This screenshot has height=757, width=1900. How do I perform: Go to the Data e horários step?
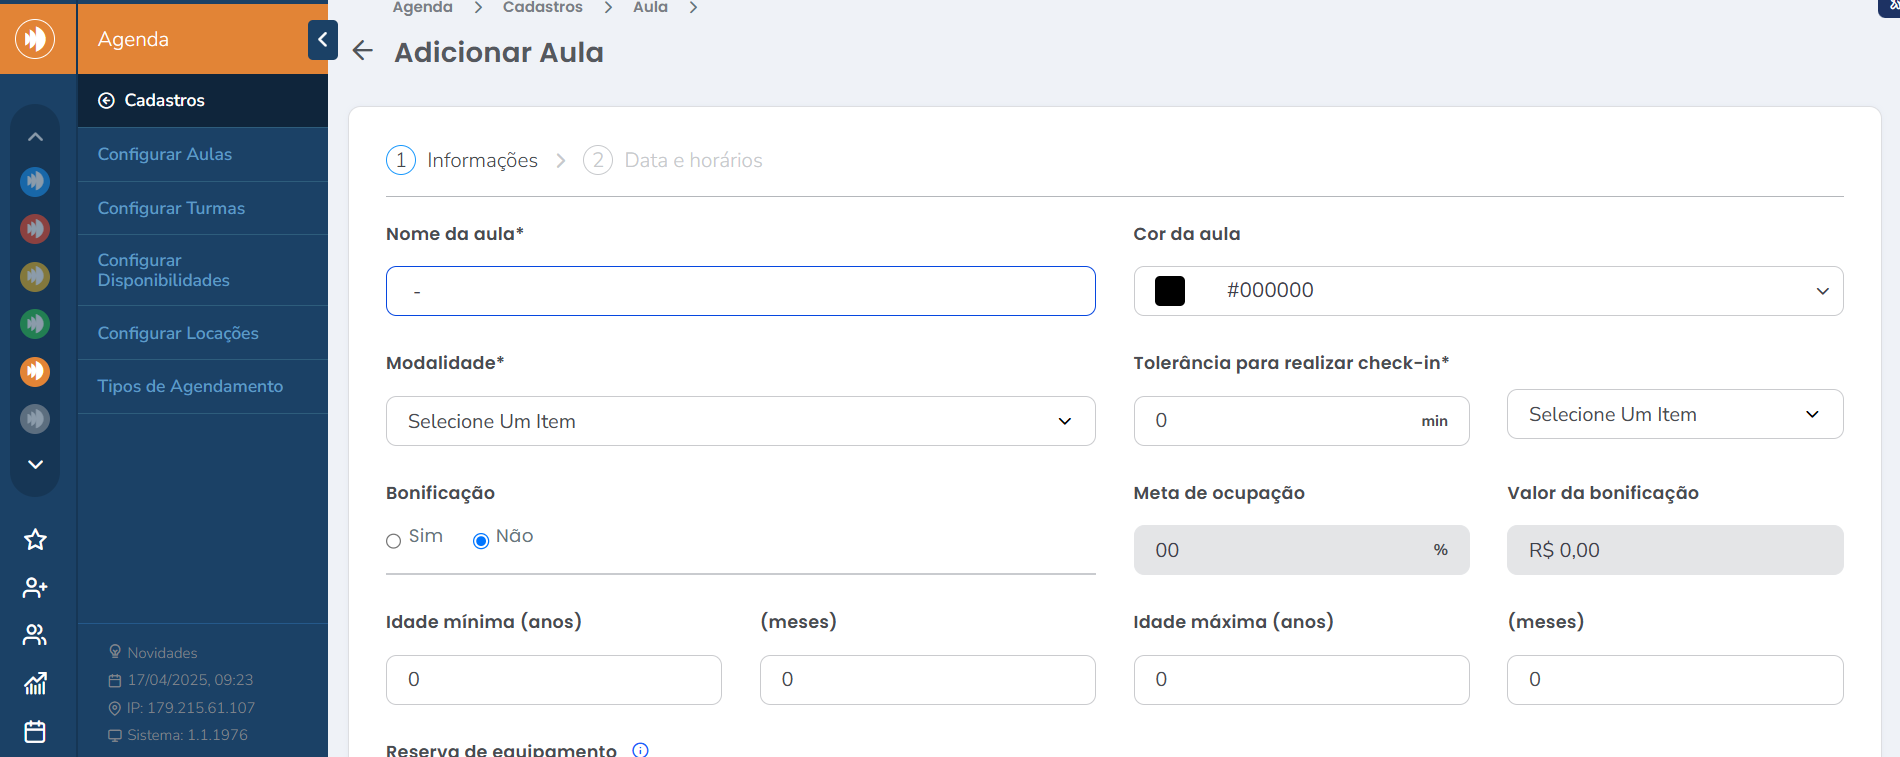pyautogui.click(x=673, y=160)
